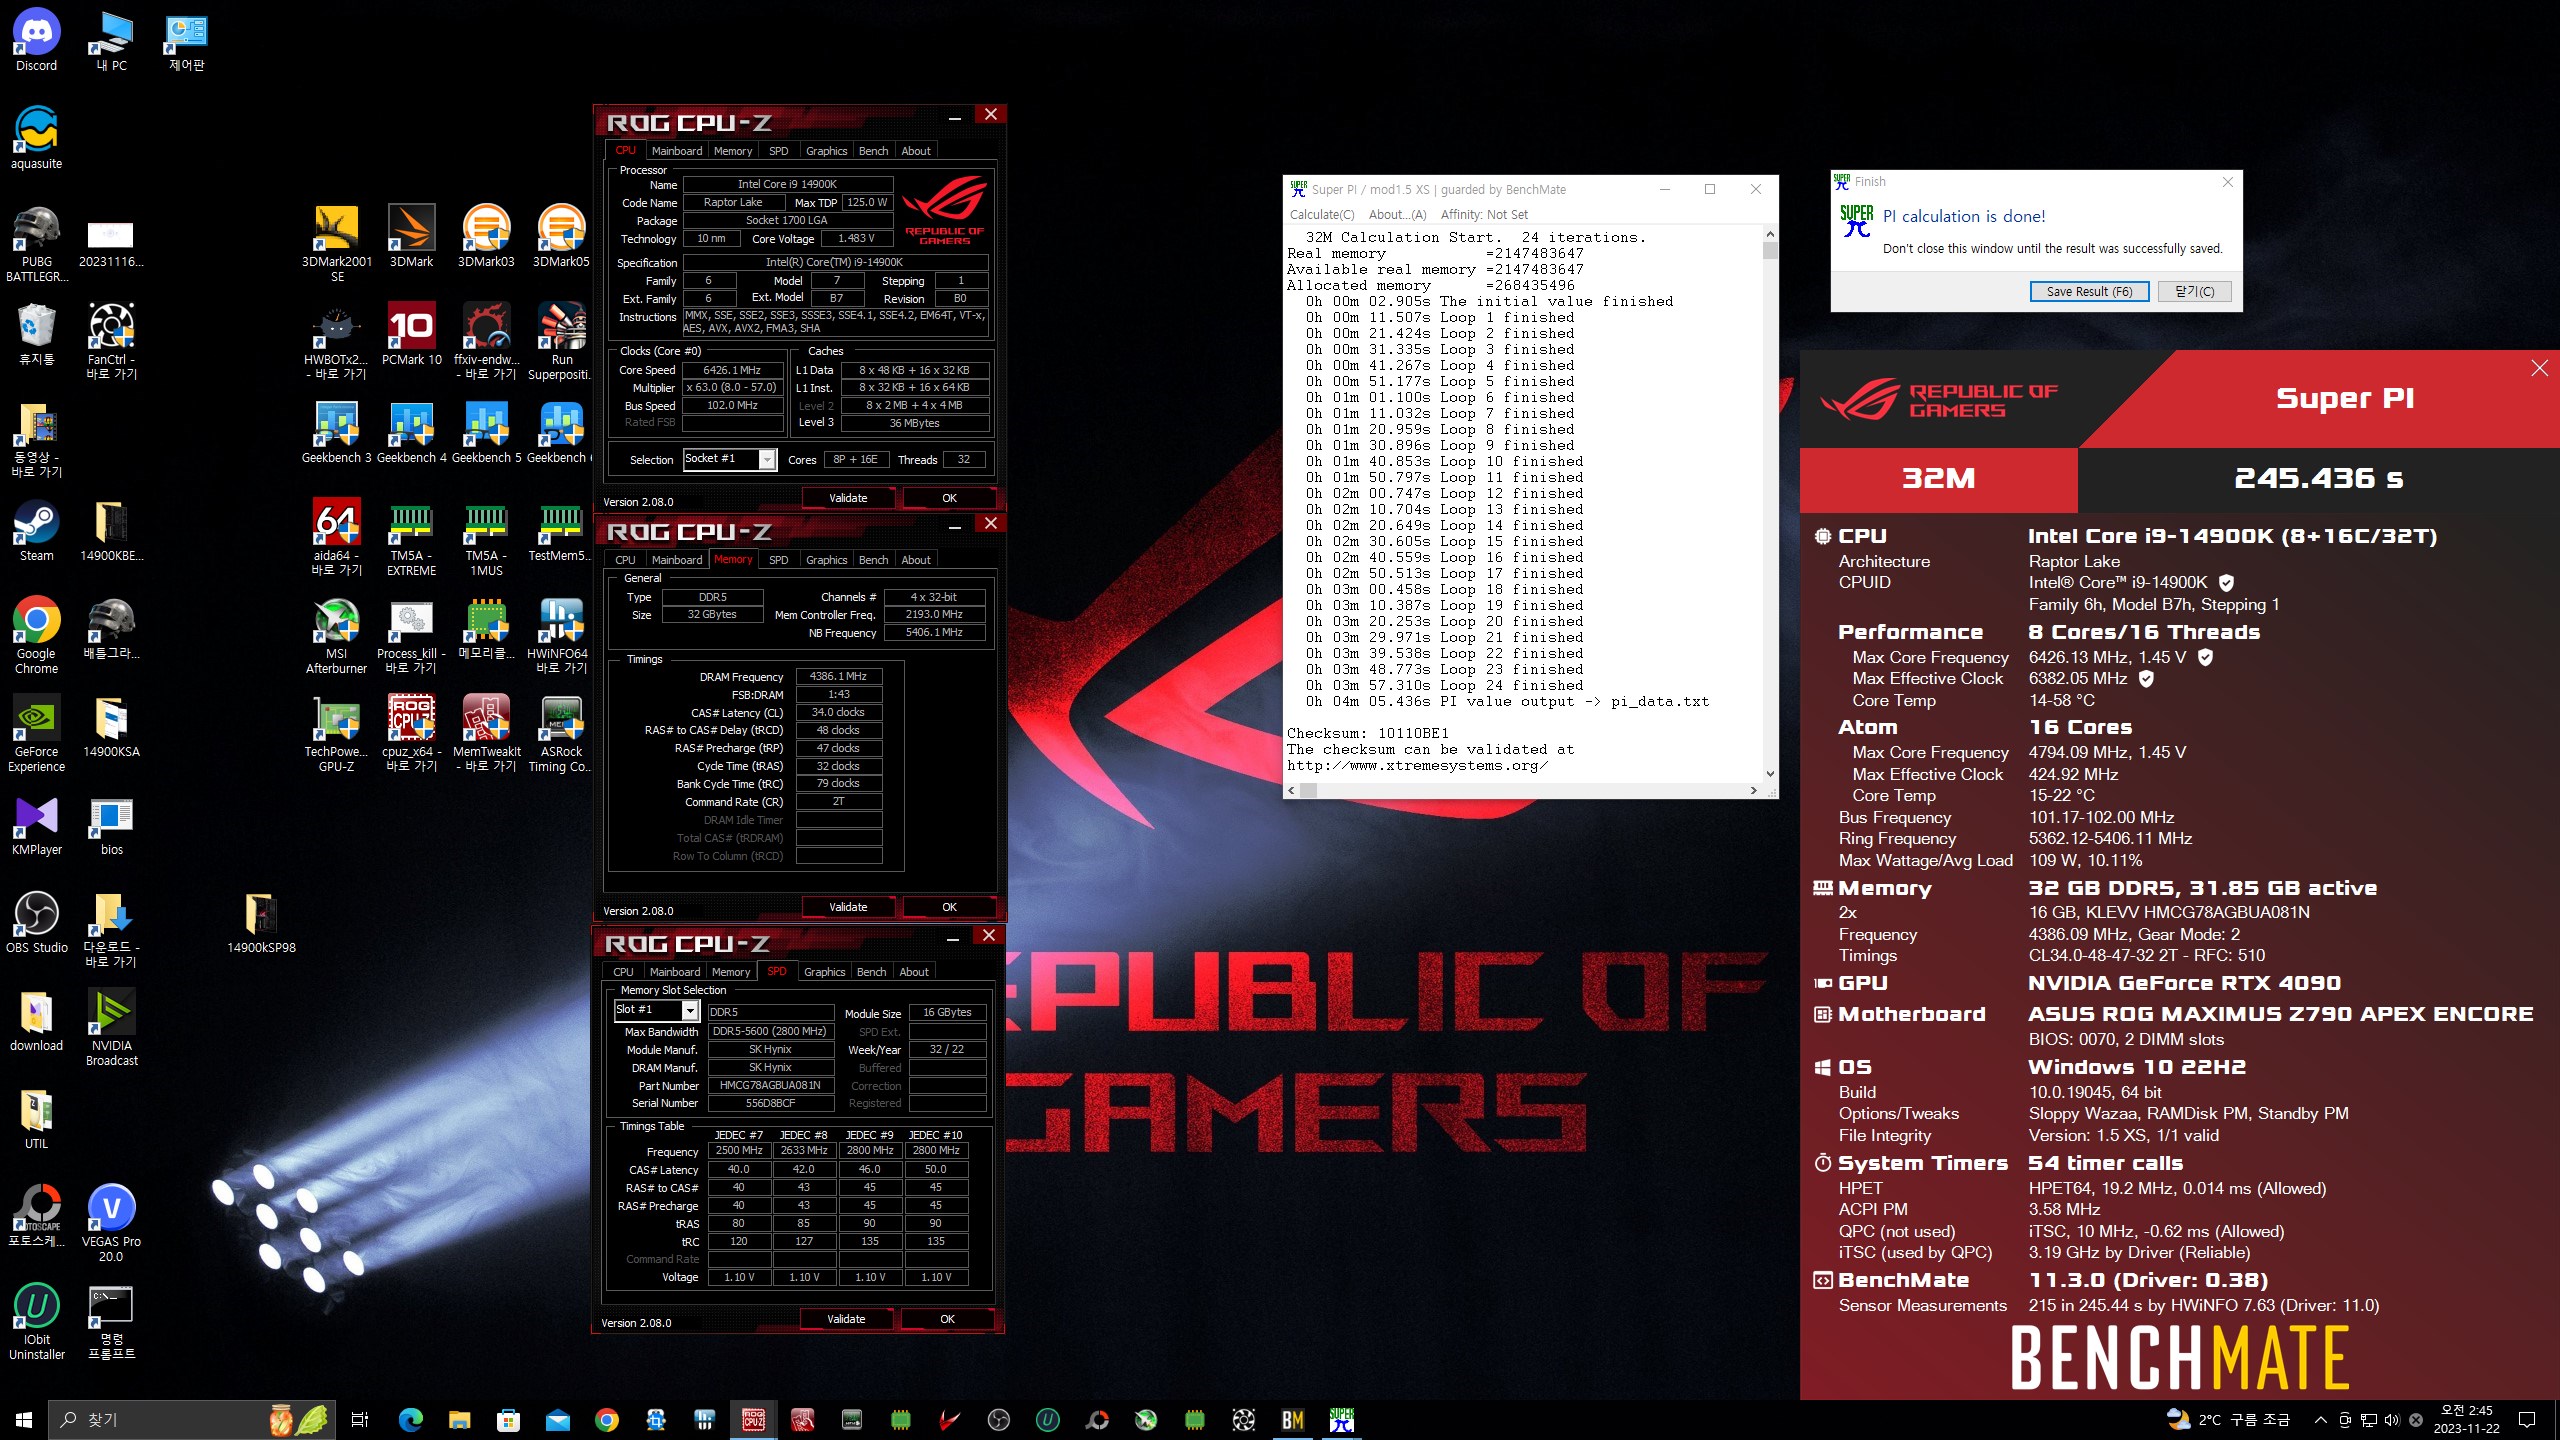Open the aquasuite desktop shortcut
Screen dimensions: 2560x1440
(36, 138)
